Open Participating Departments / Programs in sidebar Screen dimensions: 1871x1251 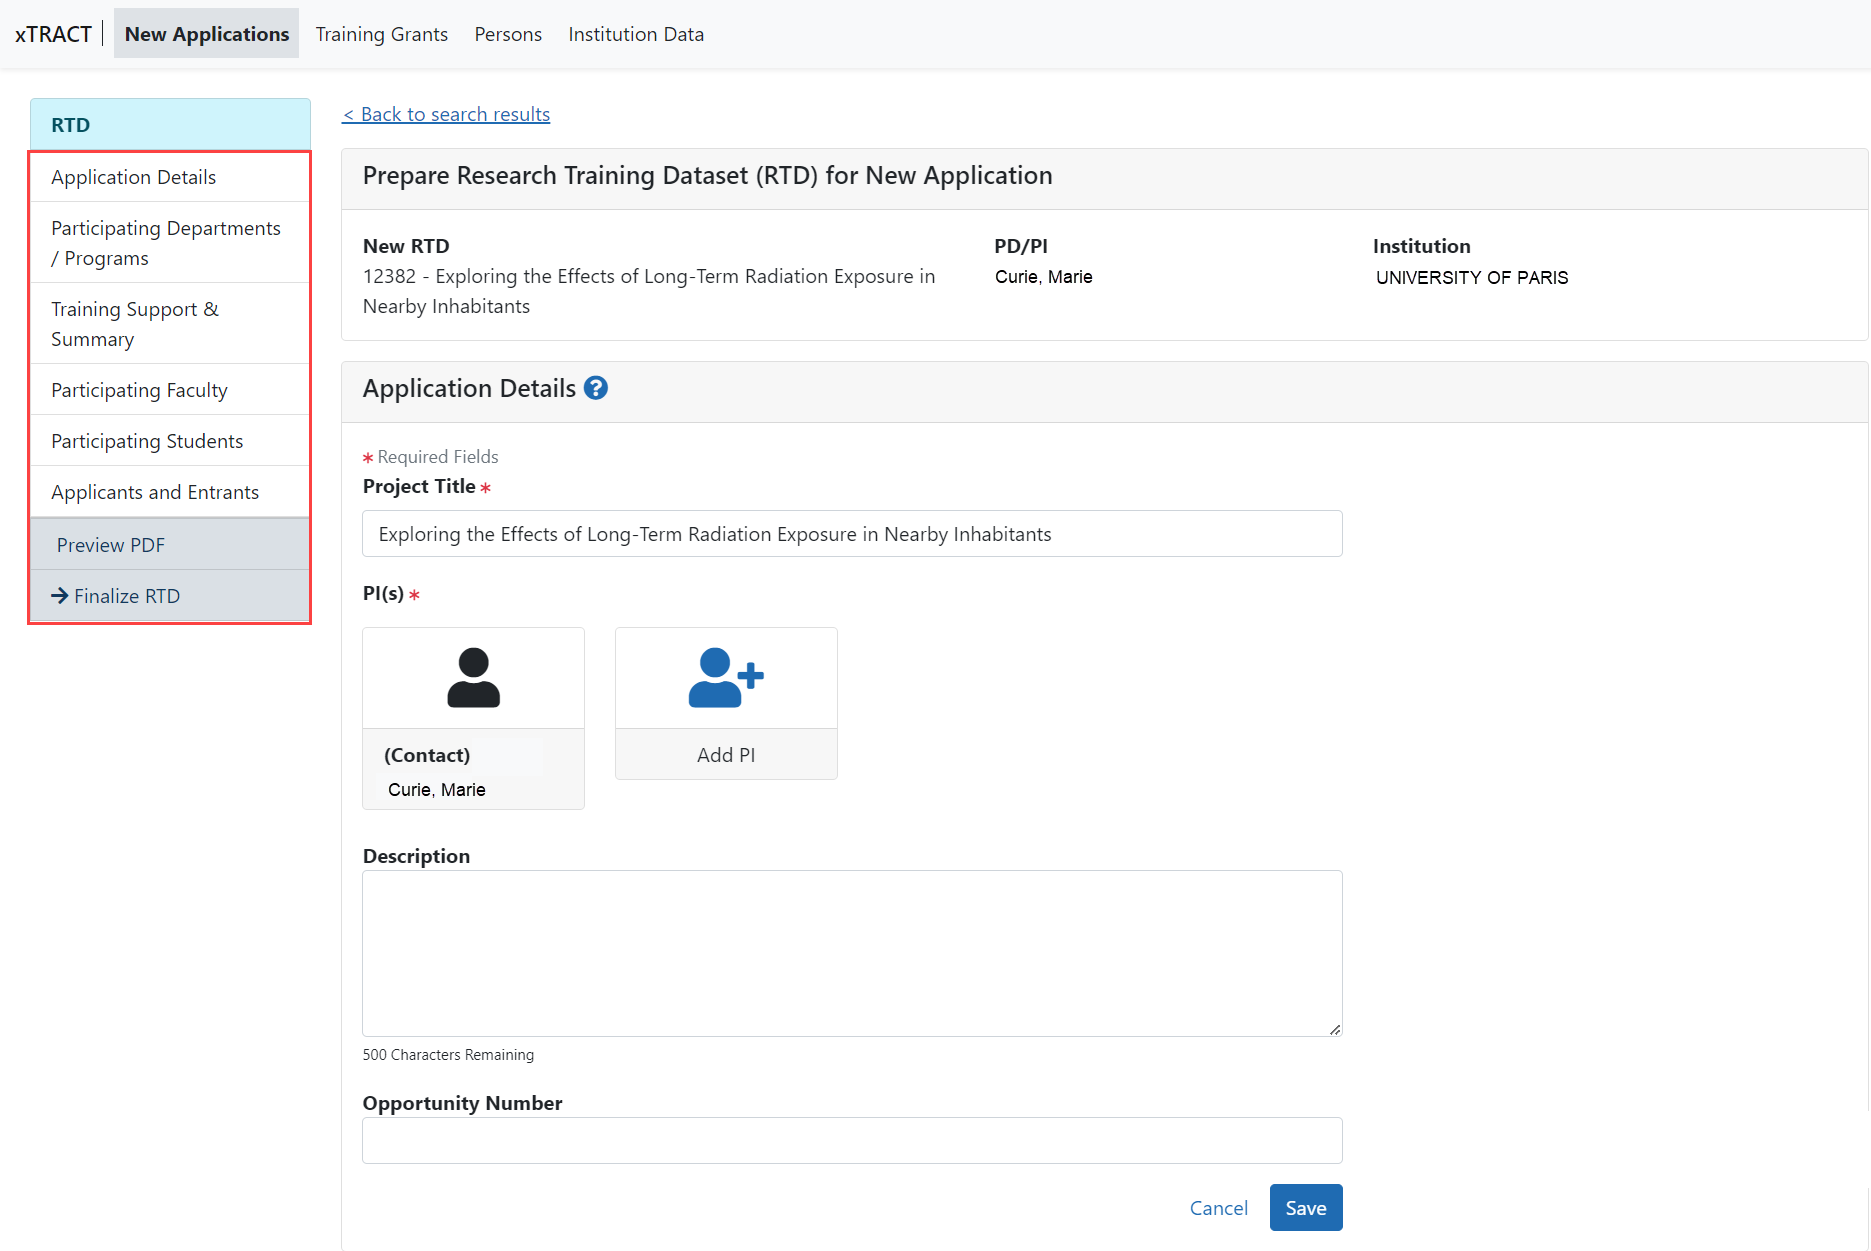coord(166,243)
